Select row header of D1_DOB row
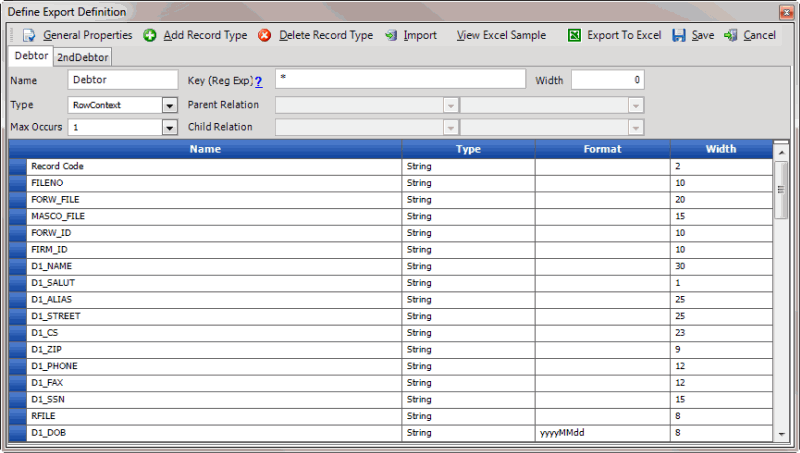Screen dimensions: 800x453 pos(18,432)
